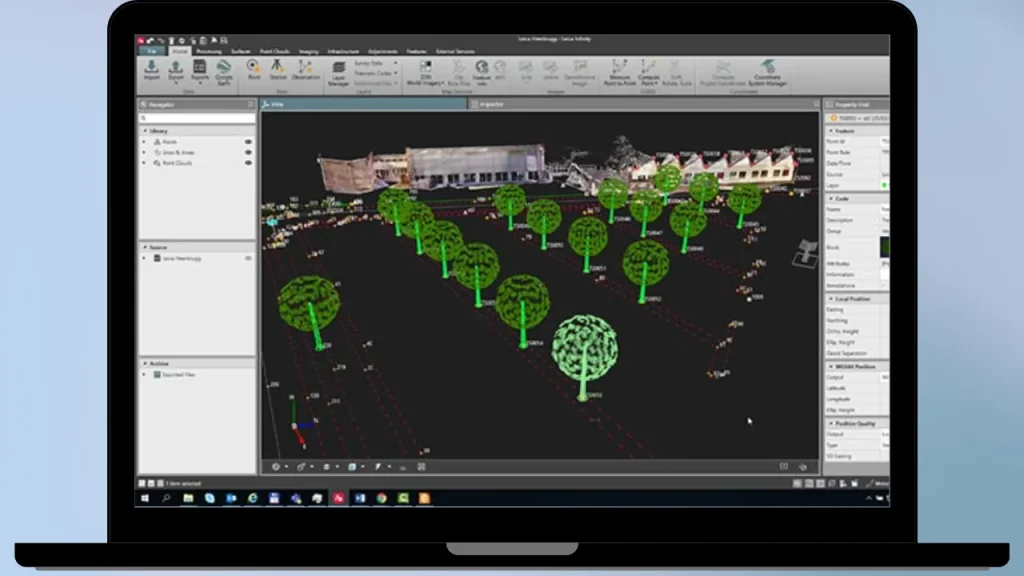
Task: Collapse the Source section
Action: pos(145,248)
